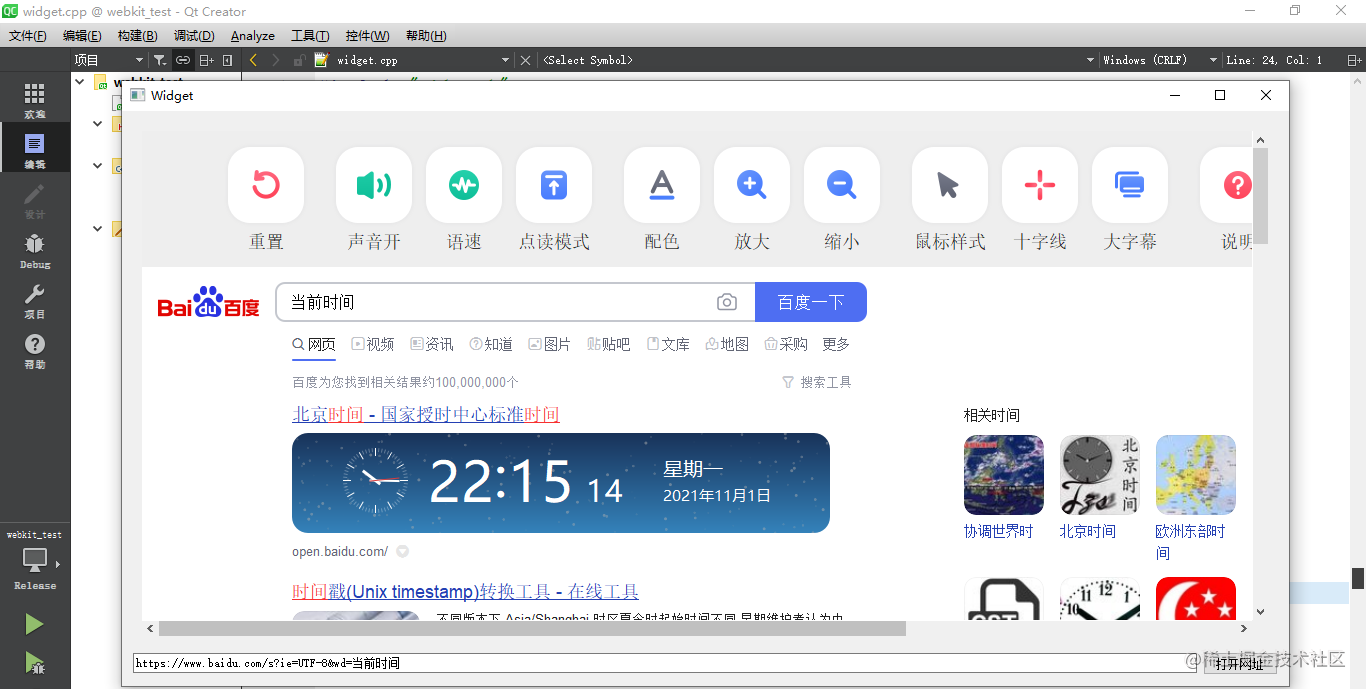Click the 重置 reset icon
The height and width of the screenshot is (689, 1366).
[x=266, y=185]
